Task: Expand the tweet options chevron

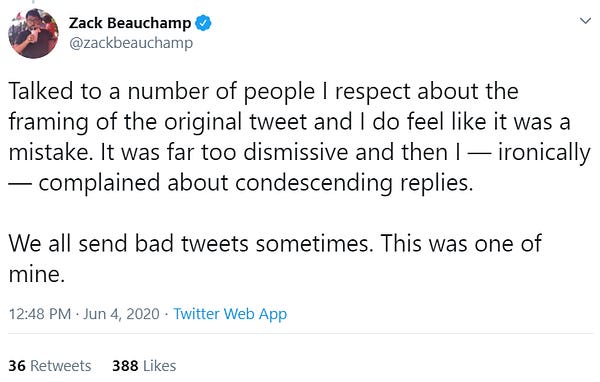Action: (585, 21)
